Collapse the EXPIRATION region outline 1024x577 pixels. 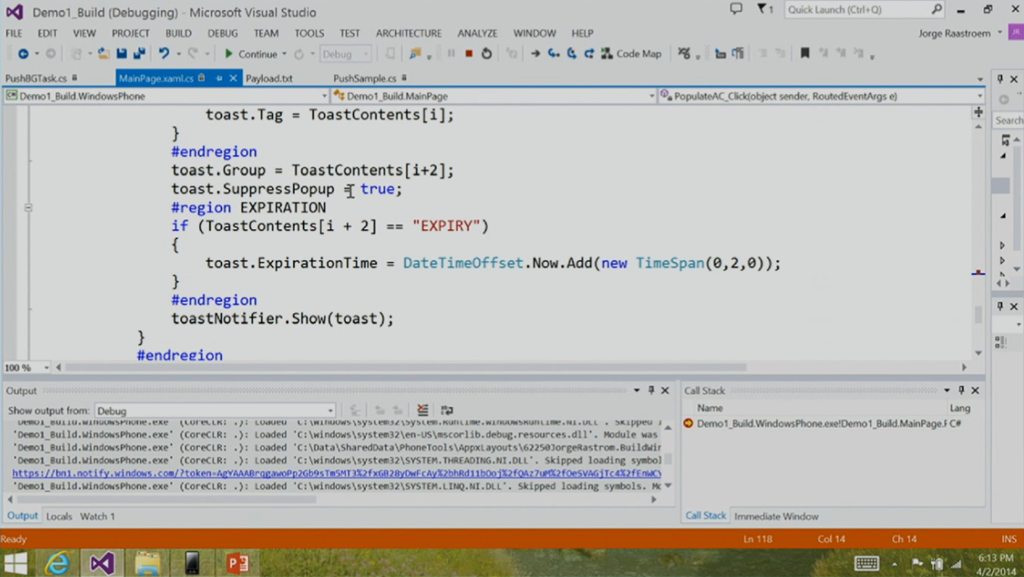pyautogui.click(x=28, y=208)
